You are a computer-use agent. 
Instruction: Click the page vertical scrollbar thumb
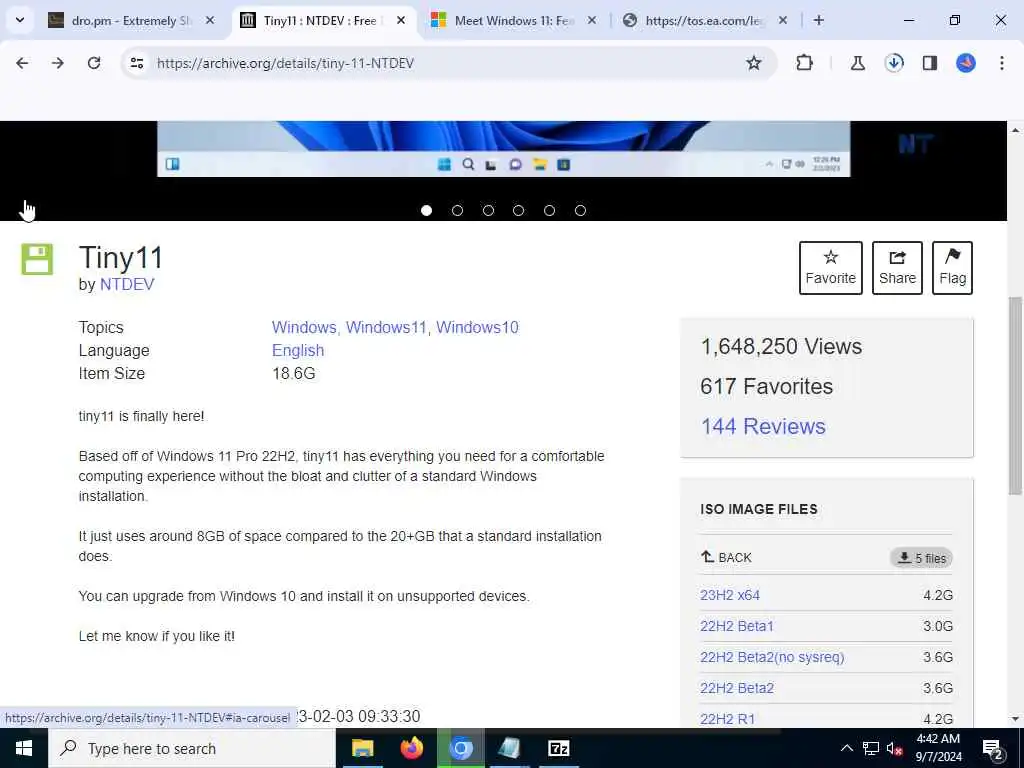point(1015,395)
